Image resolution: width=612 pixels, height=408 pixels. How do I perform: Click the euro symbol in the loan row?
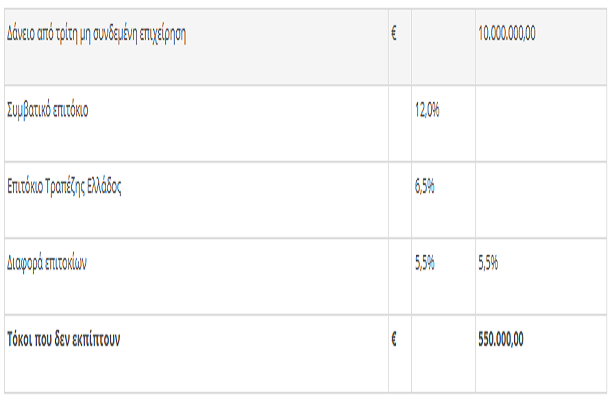pyautogui.click(x=394, y=33)
